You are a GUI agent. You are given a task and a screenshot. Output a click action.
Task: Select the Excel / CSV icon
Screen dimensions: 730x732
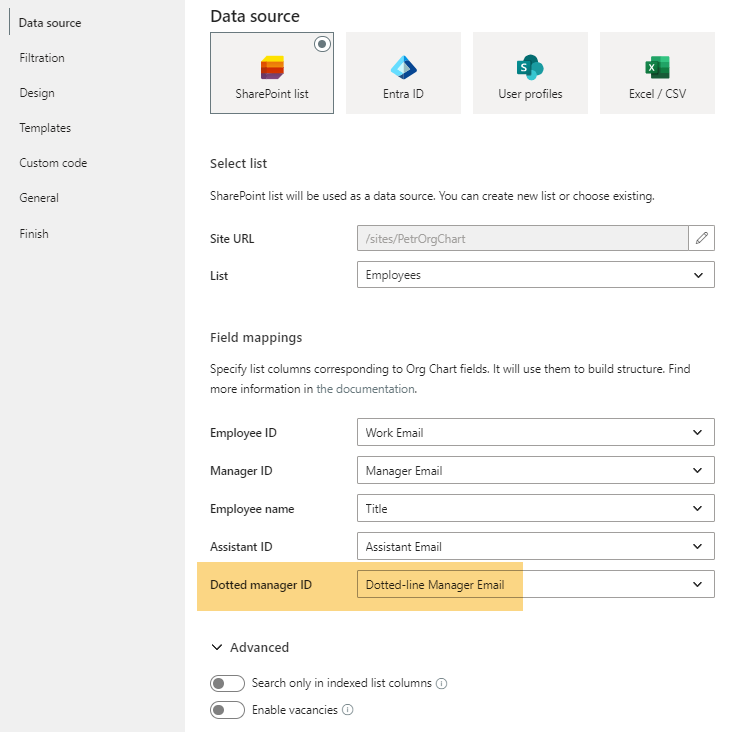pos(657,67)
